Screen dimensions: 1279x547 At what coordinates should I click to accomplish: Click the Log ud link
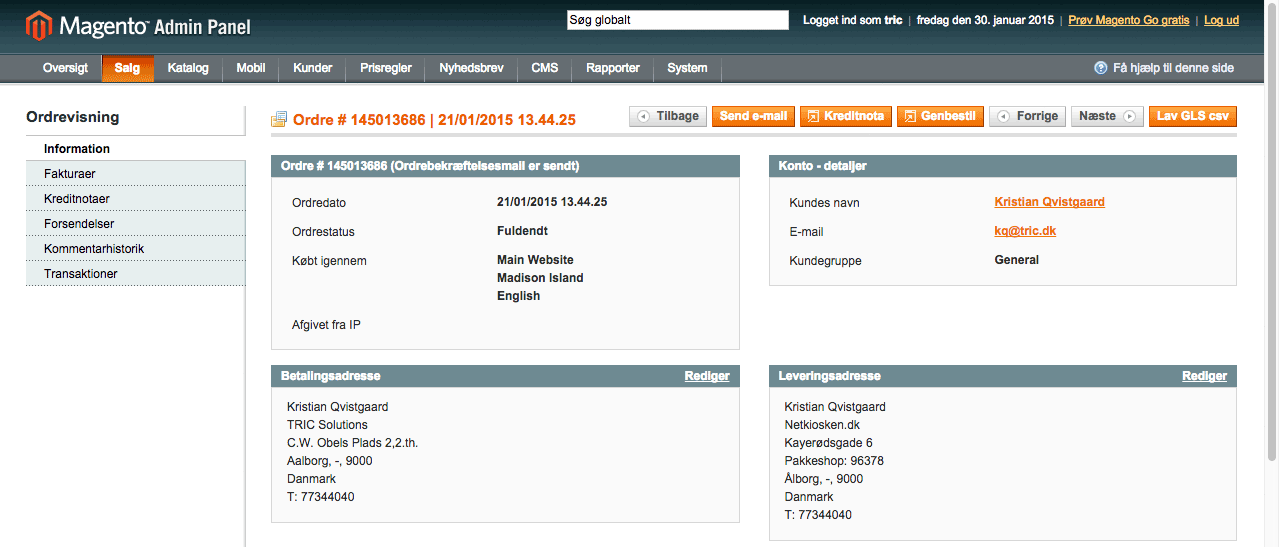1221,20
